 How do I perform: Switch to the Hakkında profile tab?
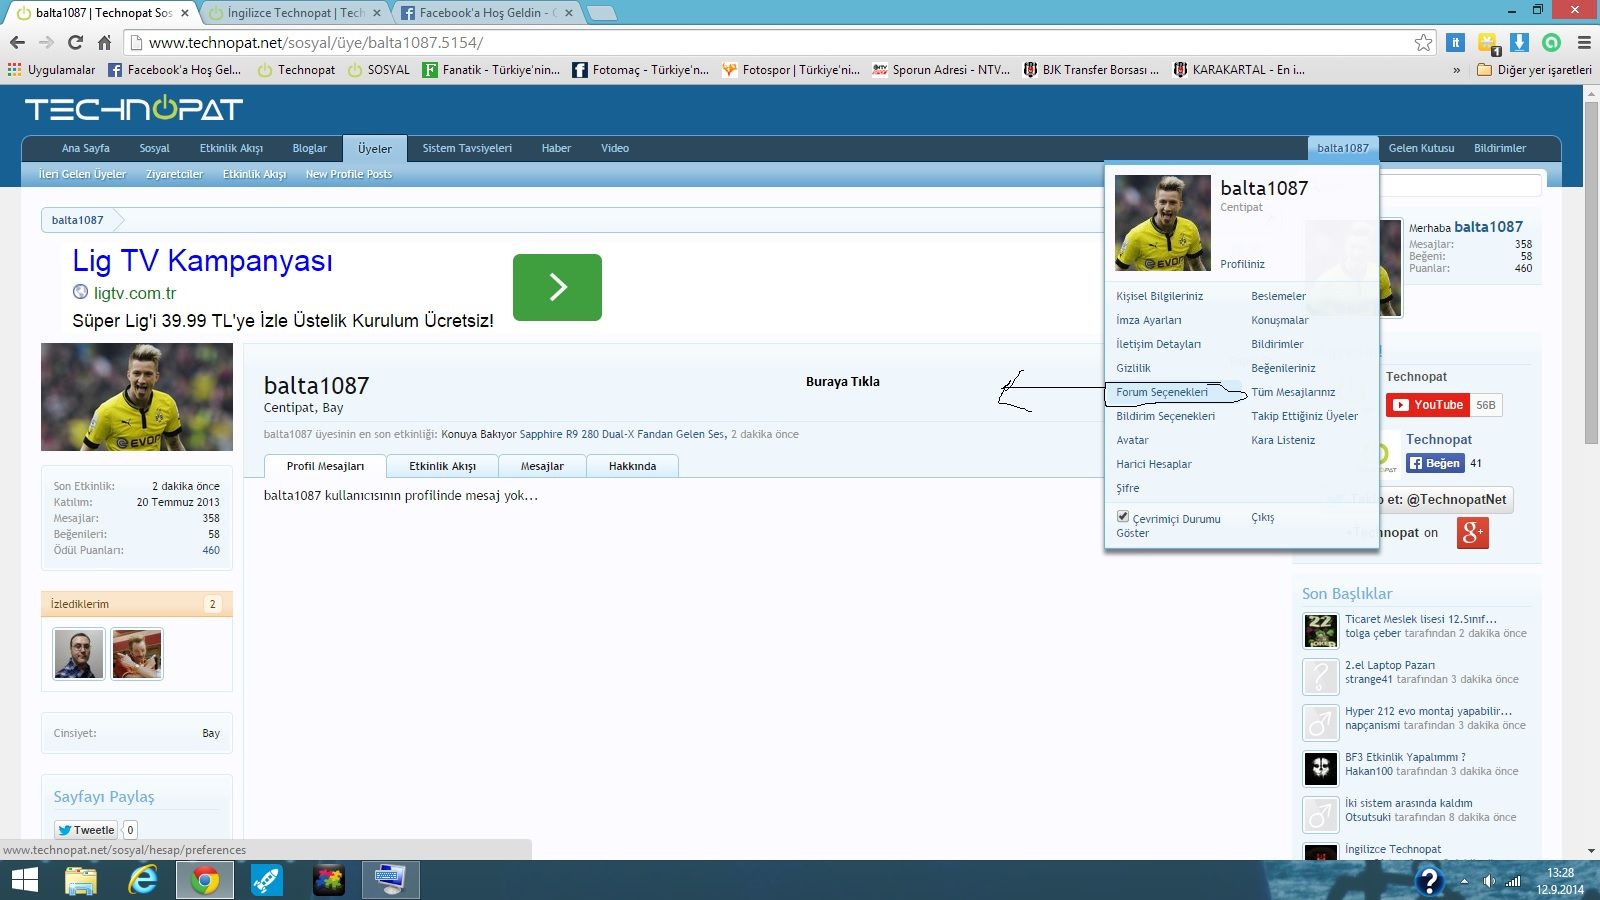632,466
